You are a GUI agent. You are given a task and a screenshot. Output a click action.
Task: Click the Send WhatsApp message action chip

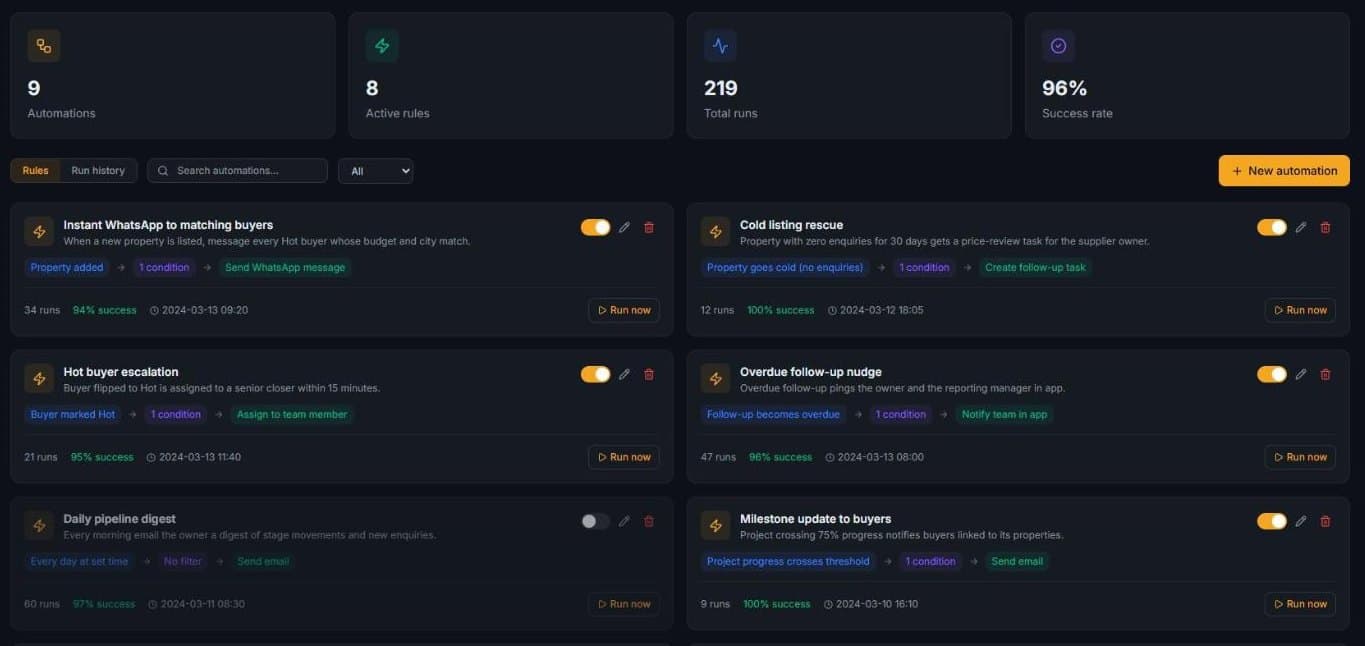coord(285,268)
